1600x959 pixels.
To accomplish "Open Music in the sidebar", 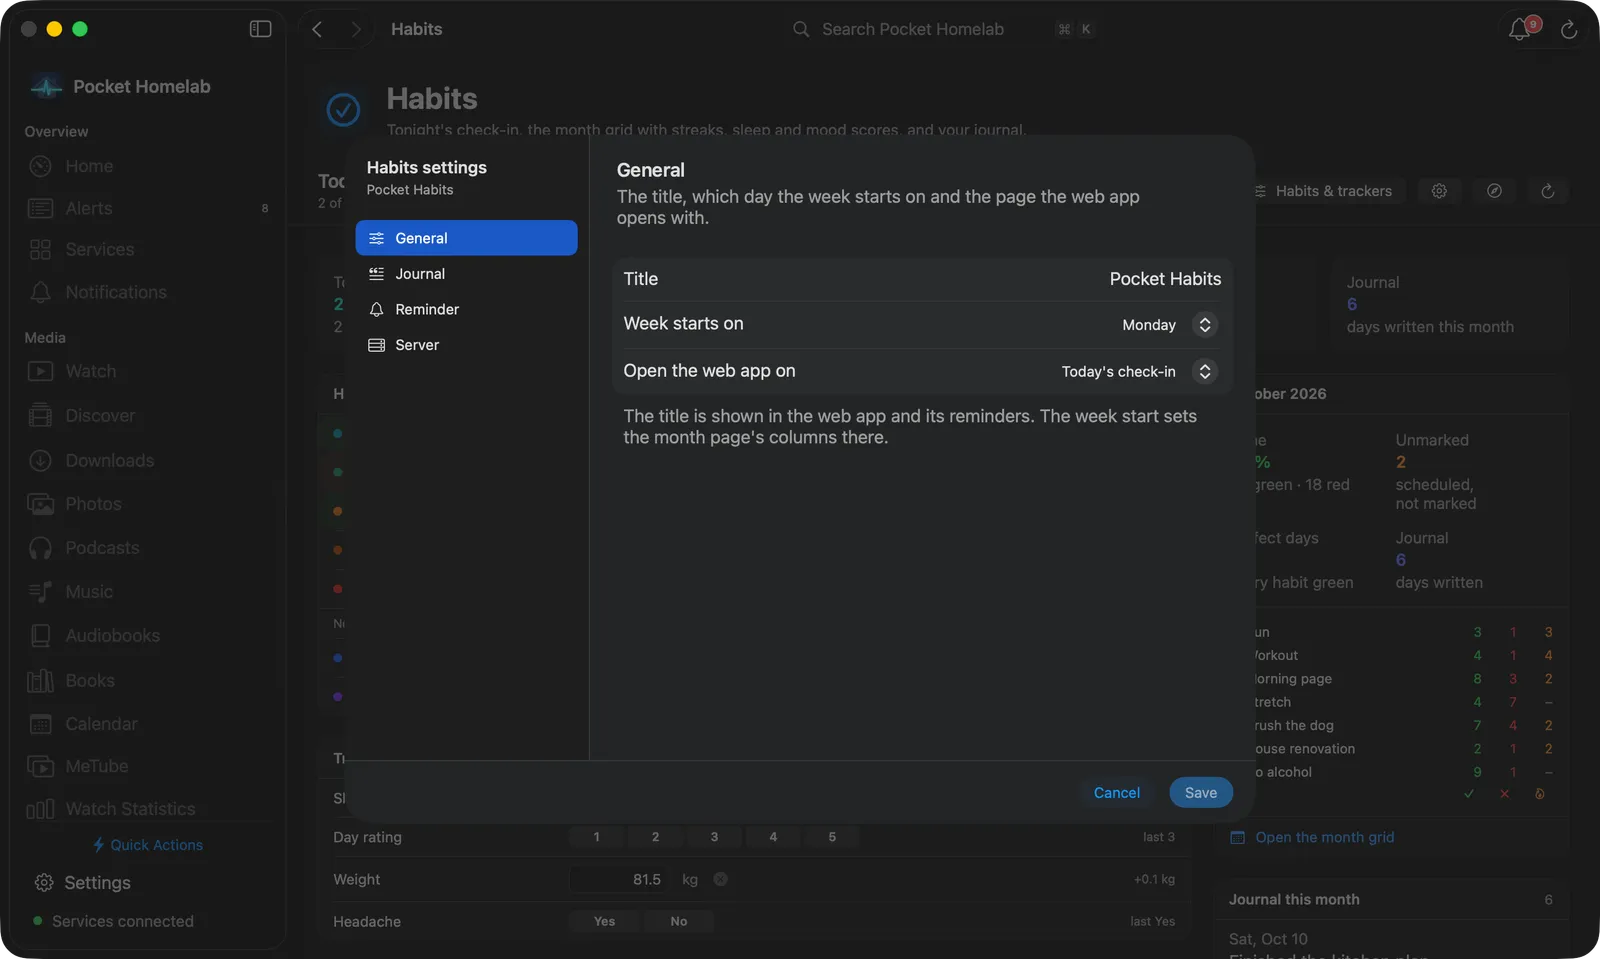I will (x=148, y=592).
